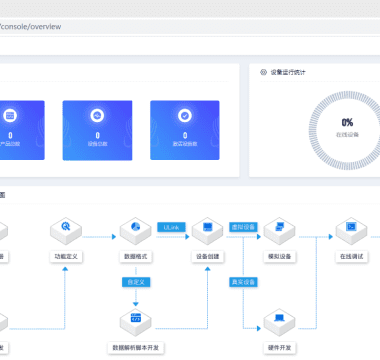Select the 真实设备 tag
Viewport: 380px width, 360px height.
click(x=243, y=282)
